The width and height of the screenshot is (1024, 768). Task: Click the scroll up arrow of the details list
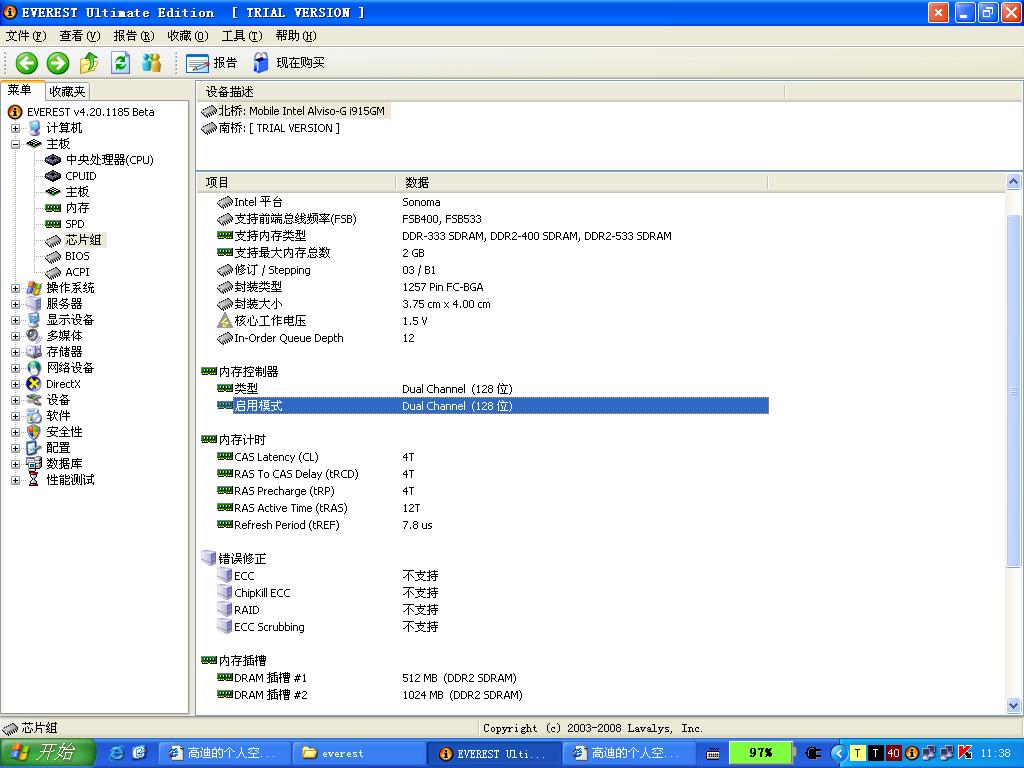point(1013,182)
